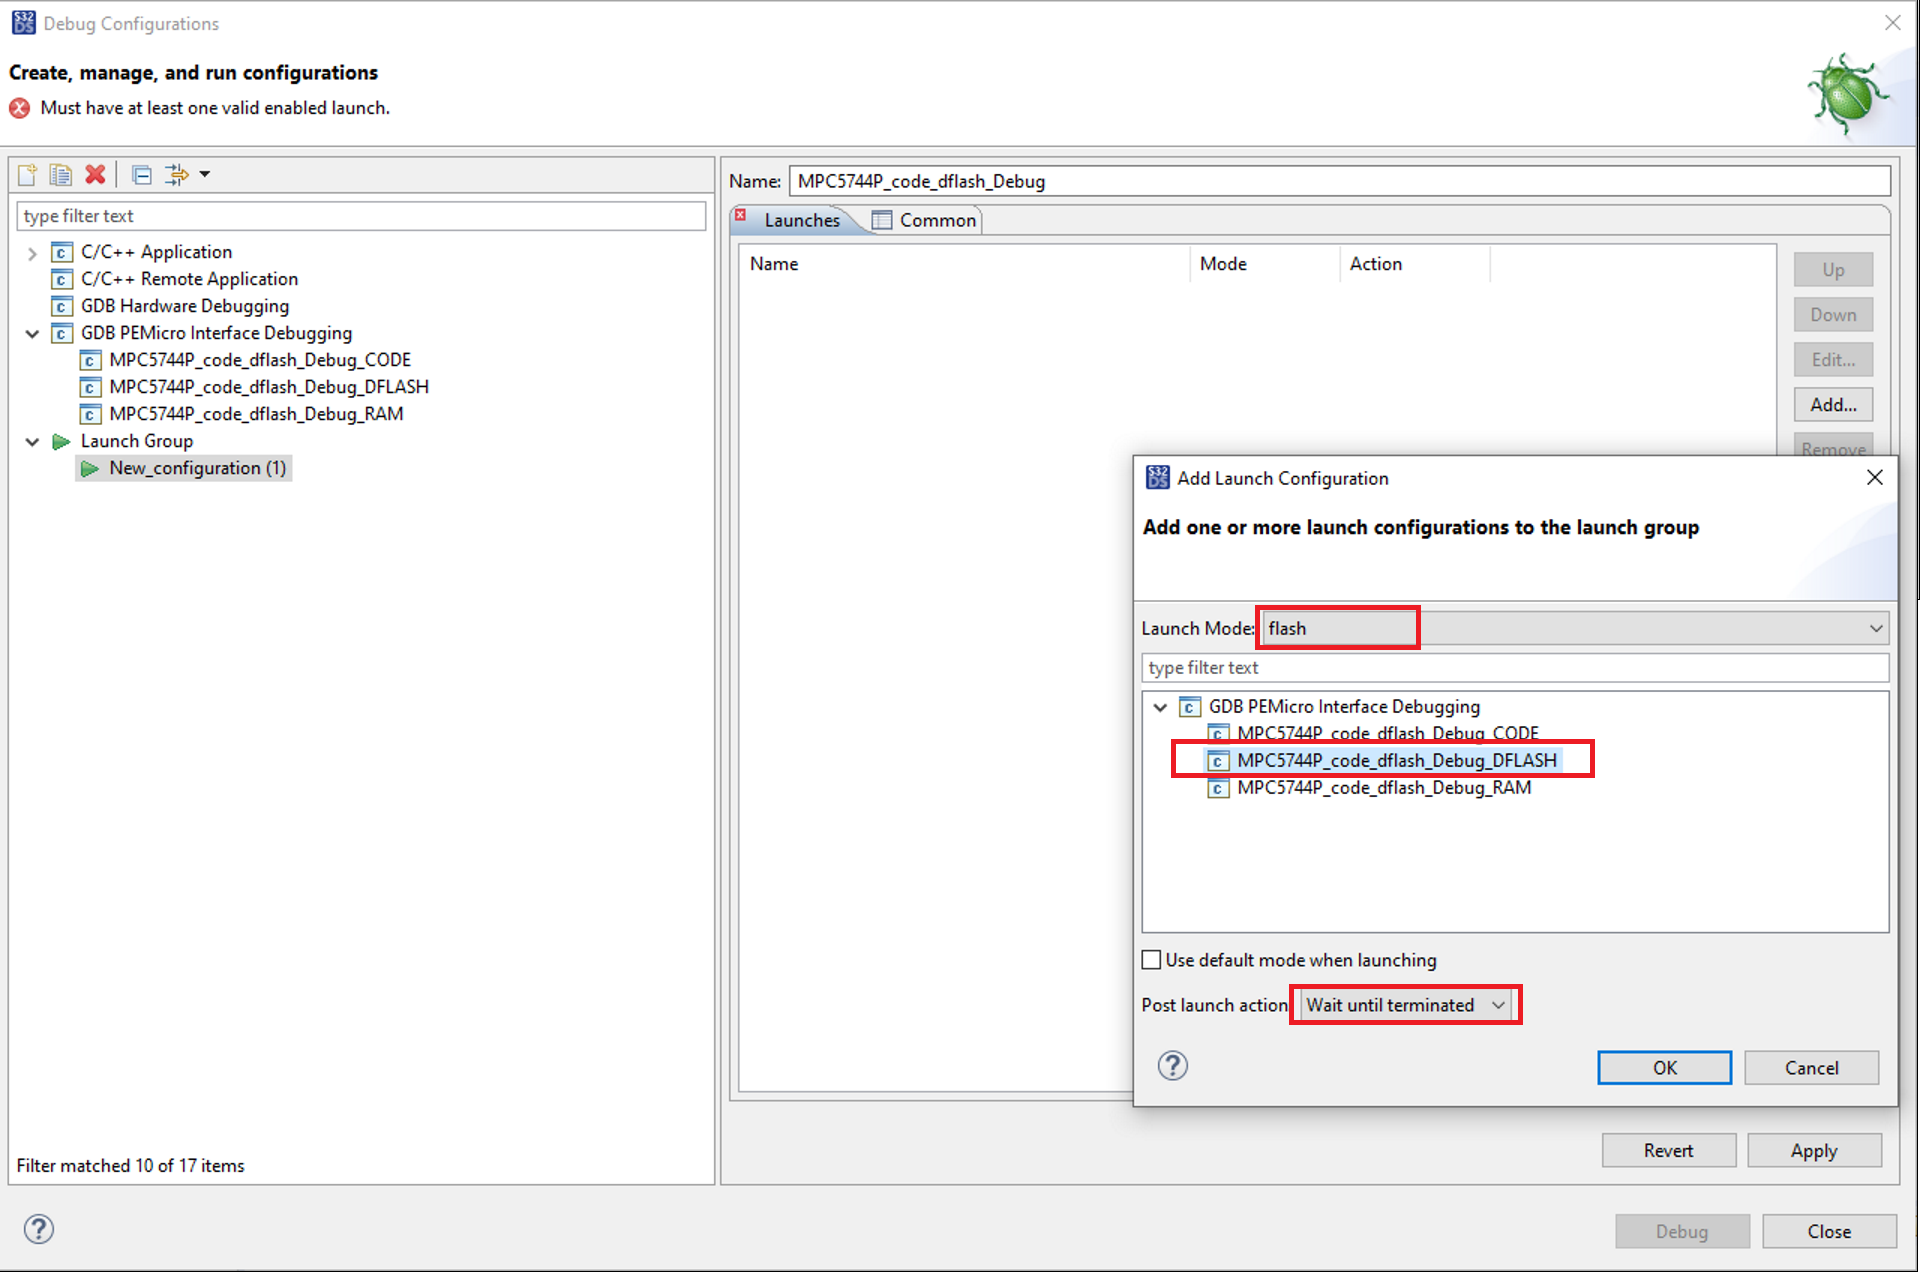Click the New launch configuration icon

click(28, 175)
